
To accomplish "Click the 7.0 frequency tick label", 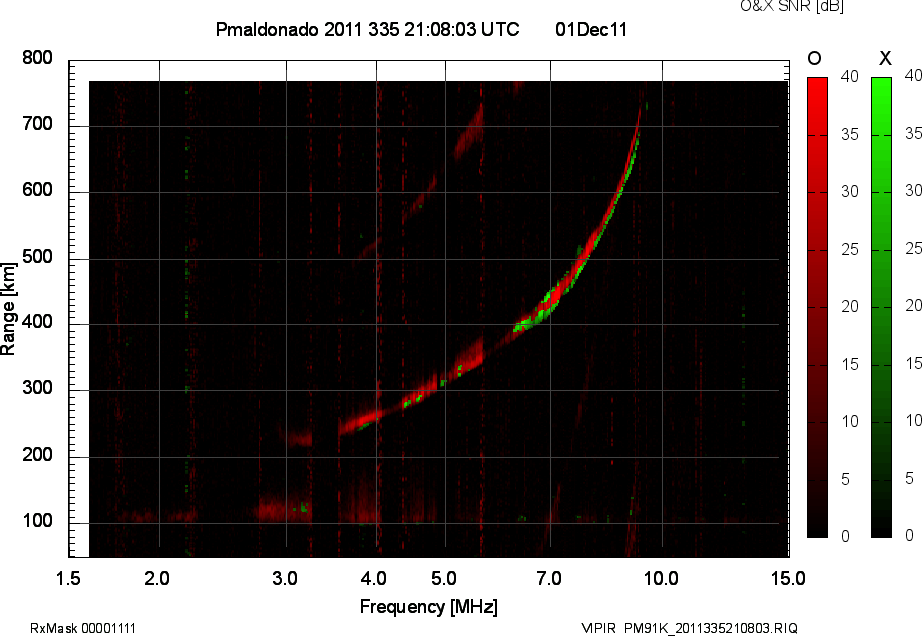I will (x=549, y=579).
